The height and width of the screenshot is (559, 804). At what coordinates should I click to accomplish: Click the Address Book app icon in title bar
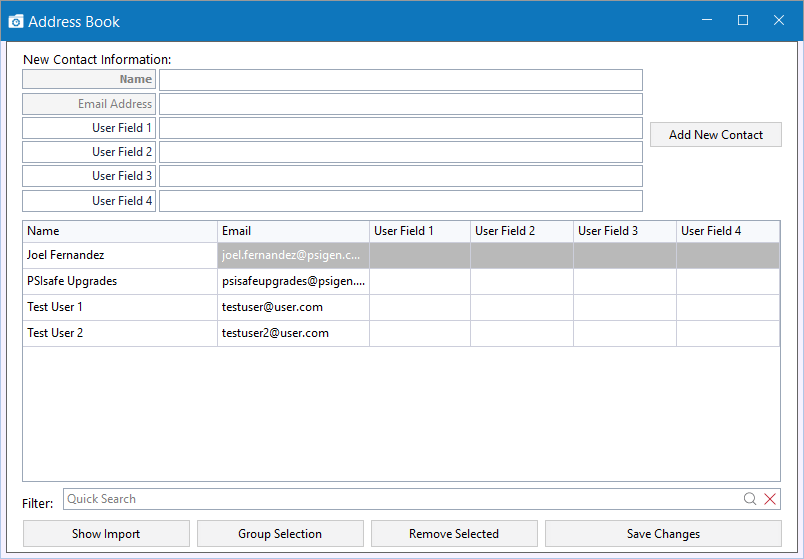[x=16, y=22]
